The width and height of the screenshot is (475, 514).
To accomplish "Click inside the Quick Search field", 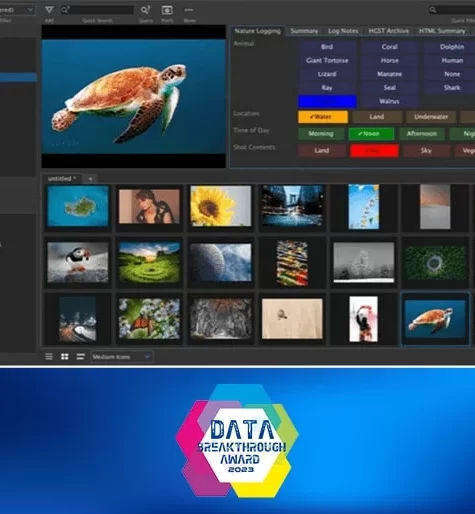I will click(x=97, y=10).
